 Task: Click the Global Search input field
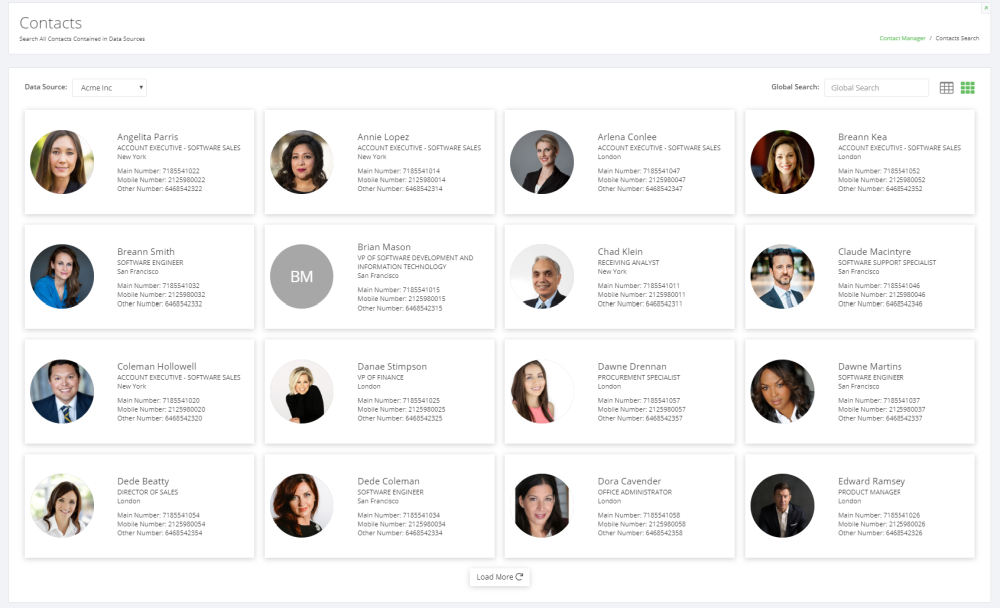point(876,88)
